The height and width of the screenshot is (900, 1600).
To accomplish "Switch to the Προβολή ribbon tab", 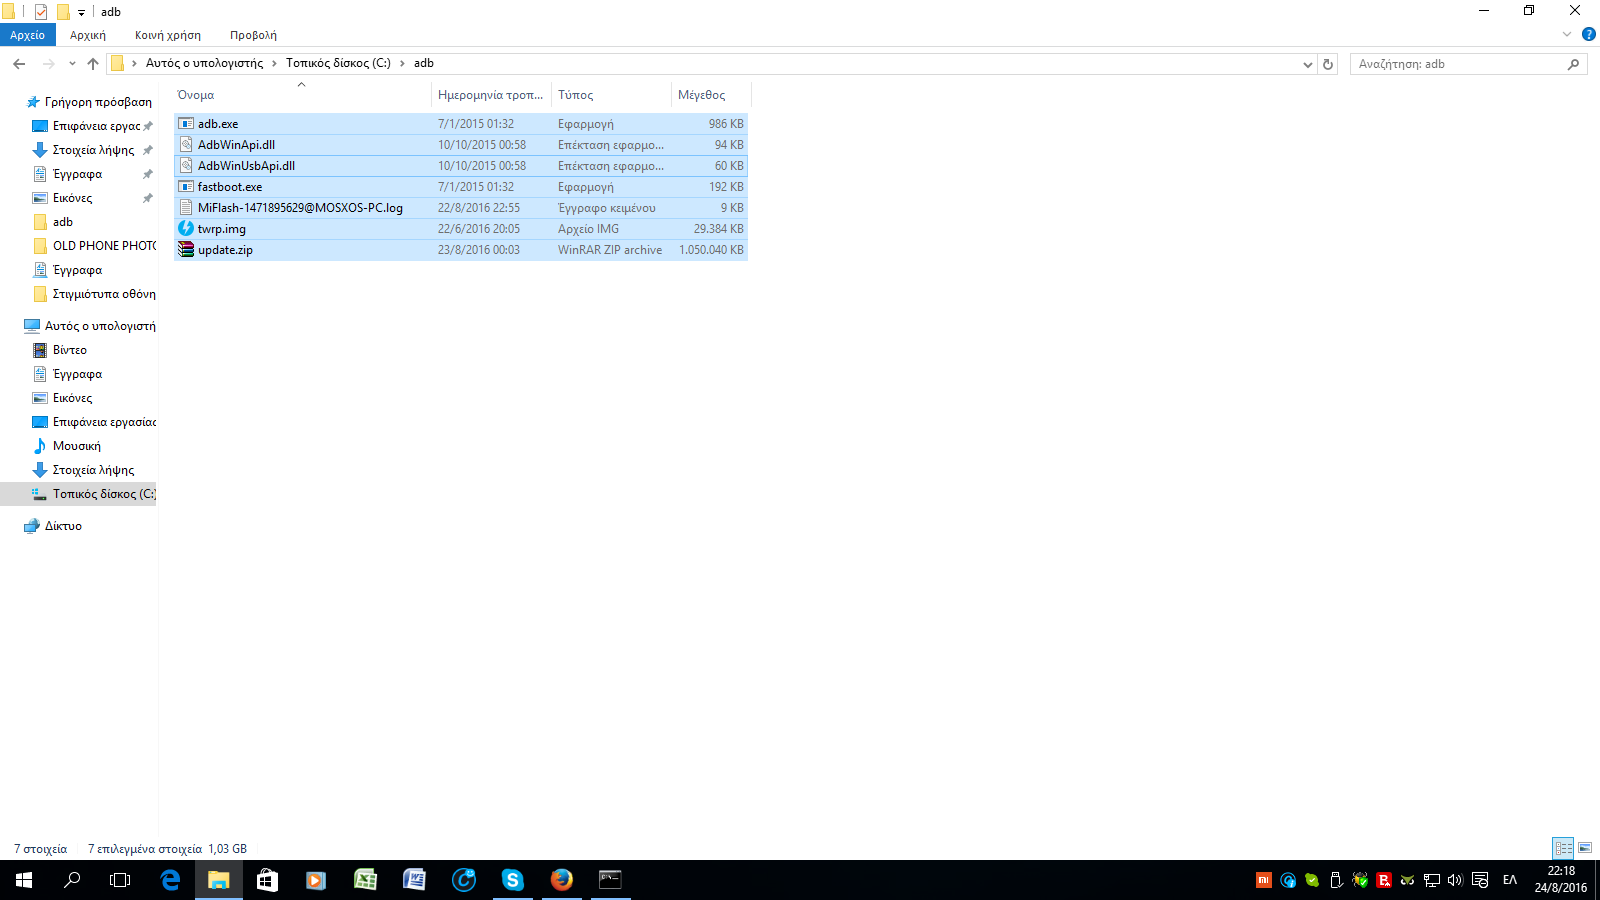I will pos(253,35).
